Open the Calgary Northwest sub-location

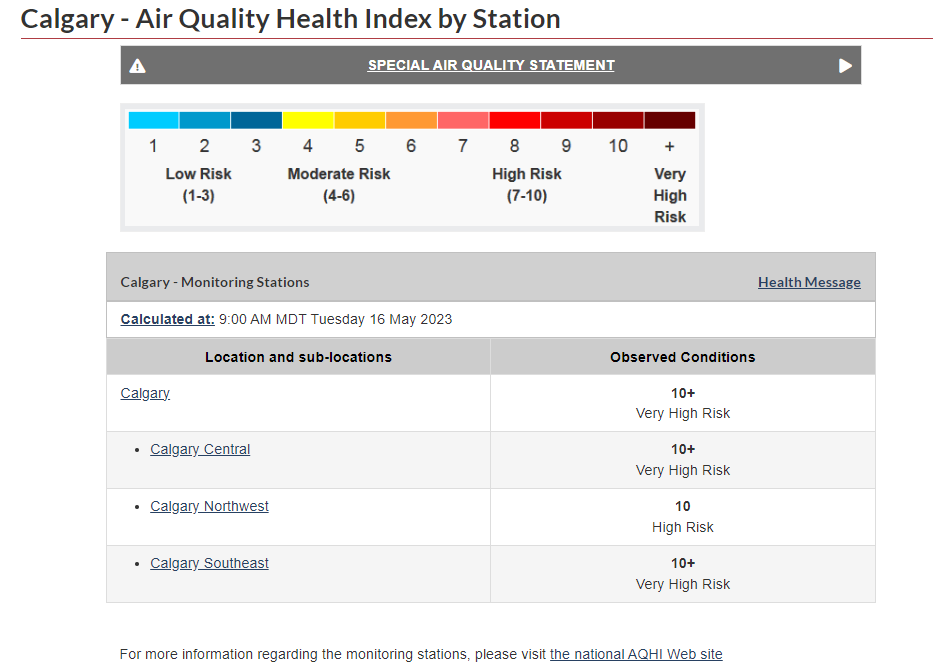[x=209, y=506]
